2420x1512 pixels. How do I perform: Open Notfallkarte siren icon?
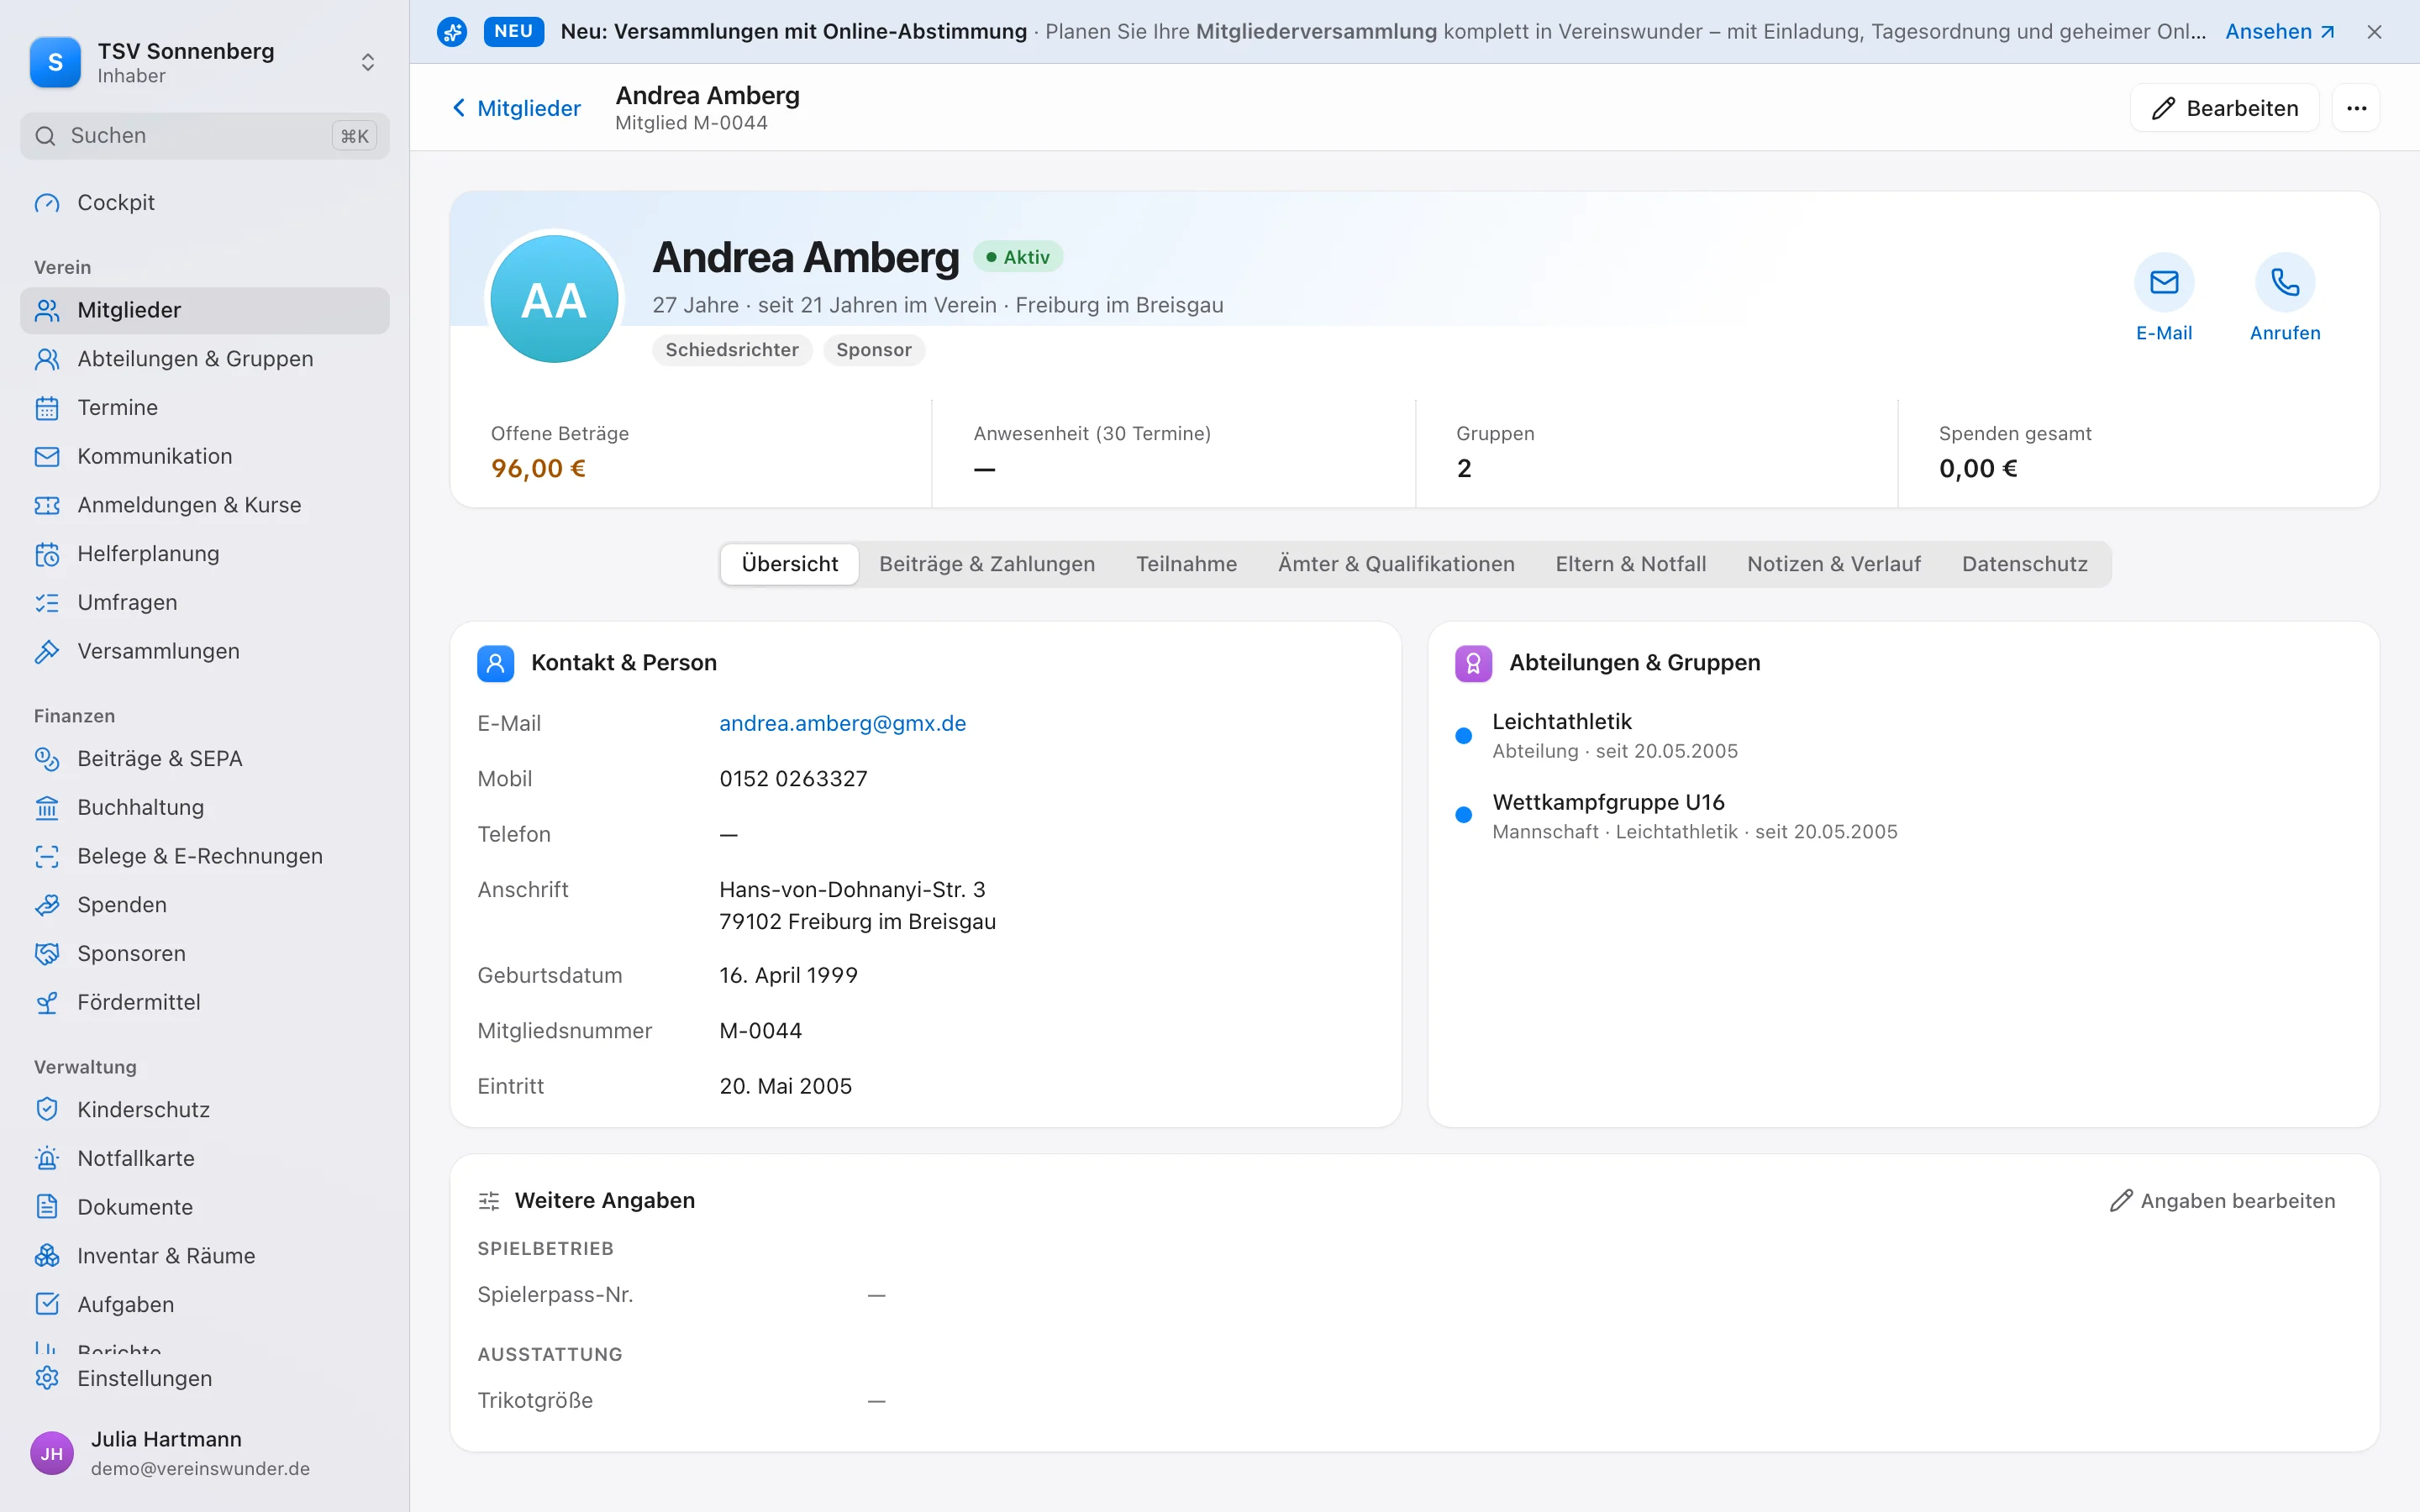pyautogui.click(x=47, y=1159)
